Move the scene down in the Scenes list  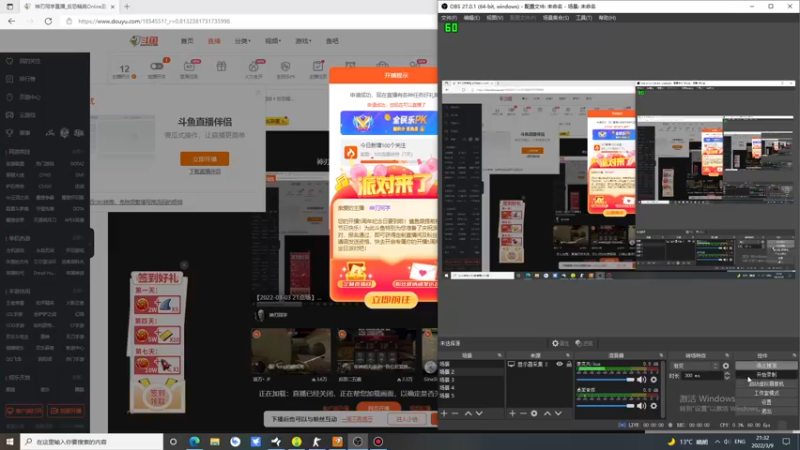(x=479, y=413)
